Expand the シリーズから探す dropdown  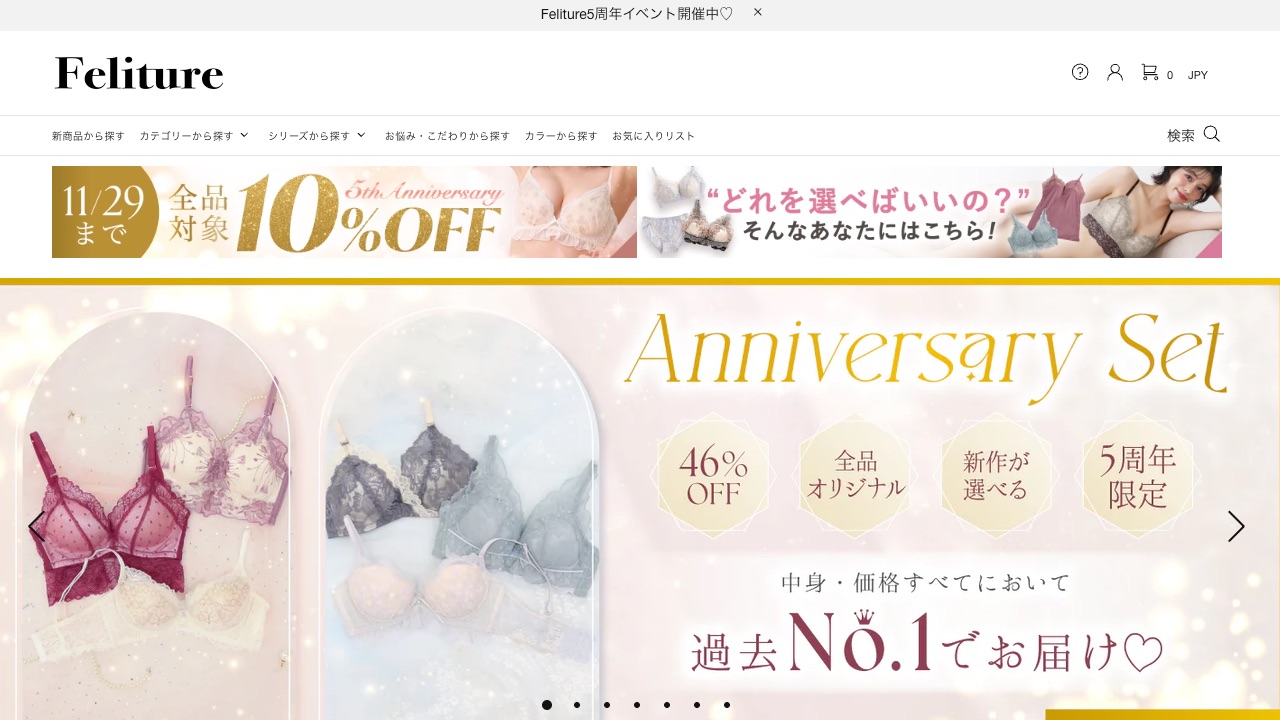(317, 136)
